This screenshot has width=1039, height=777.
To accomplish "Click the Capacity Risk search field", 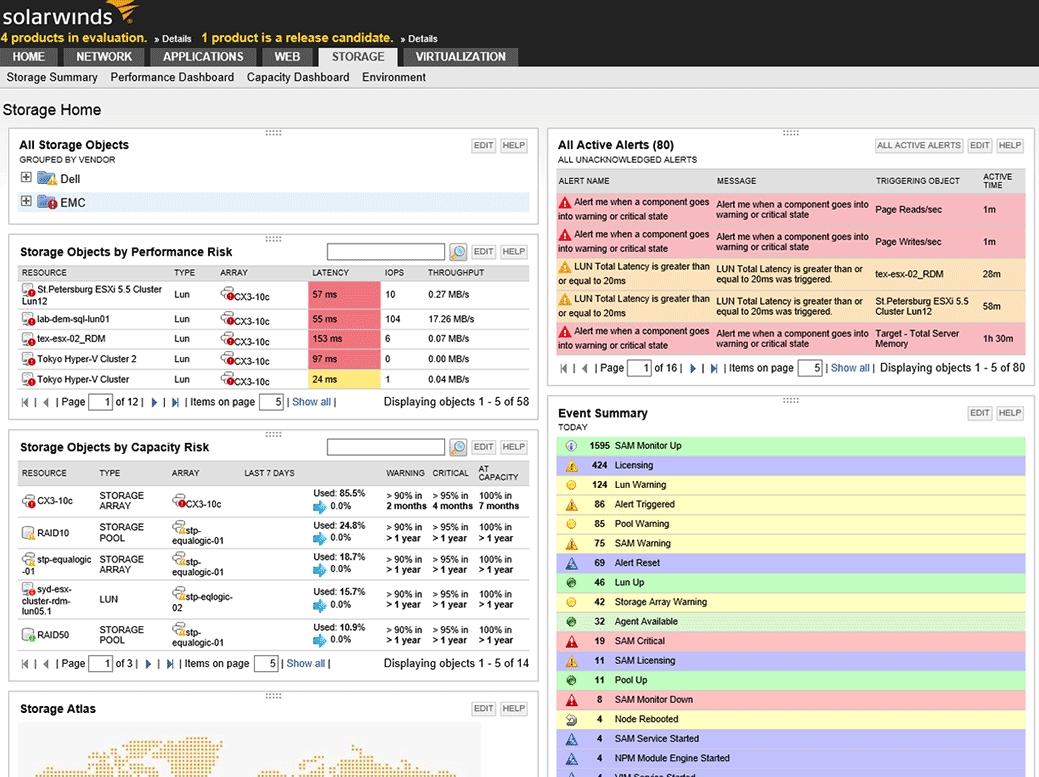I will [386, 447].
